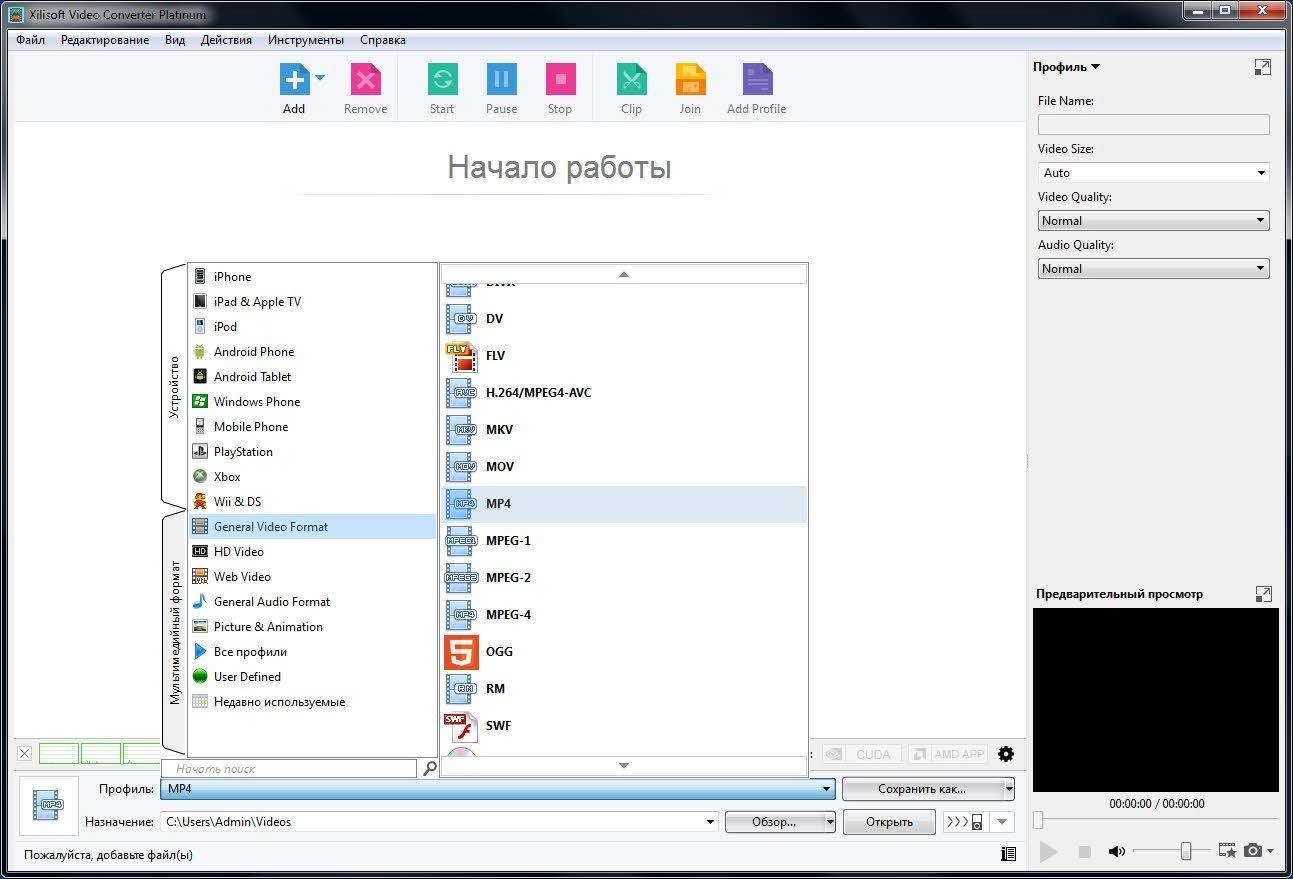
Task: Select the Web Video category
Action: 312,577
